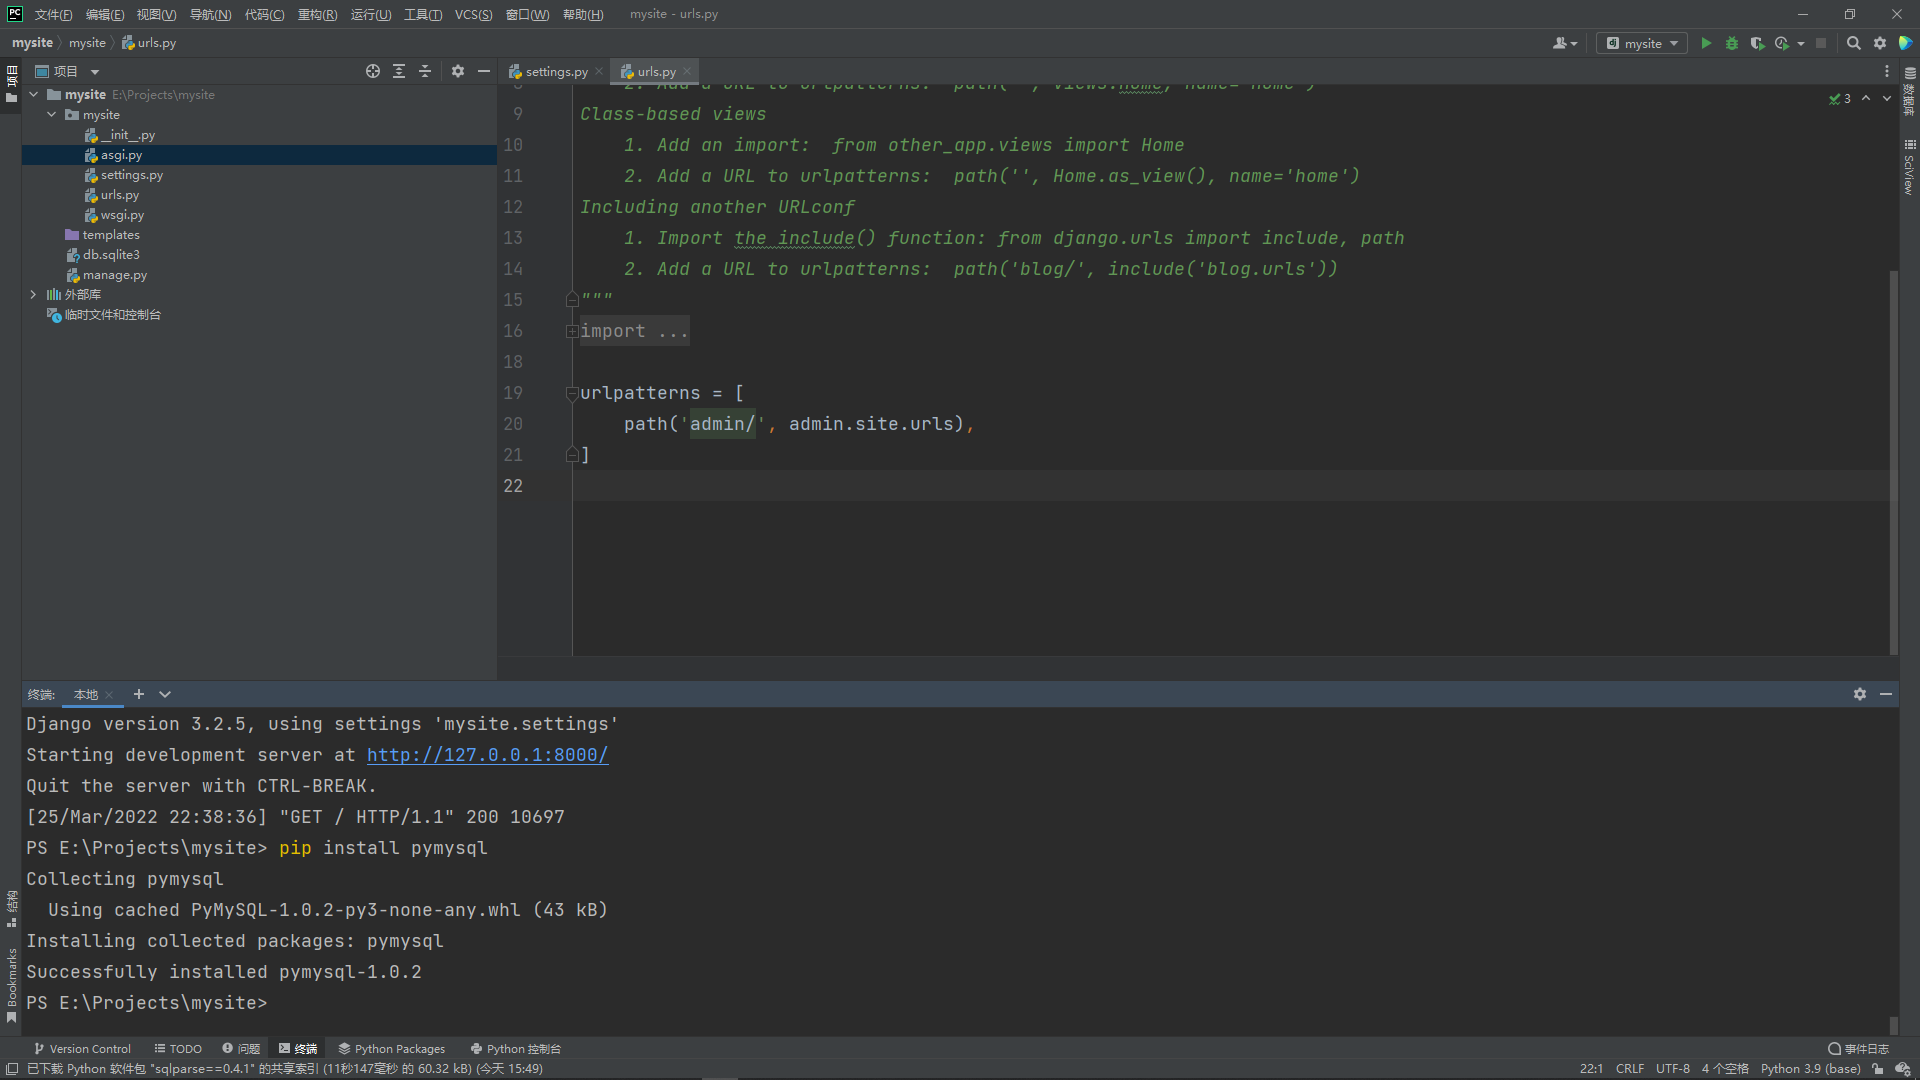Open the SciView side panel

[x=1910, y=166]
